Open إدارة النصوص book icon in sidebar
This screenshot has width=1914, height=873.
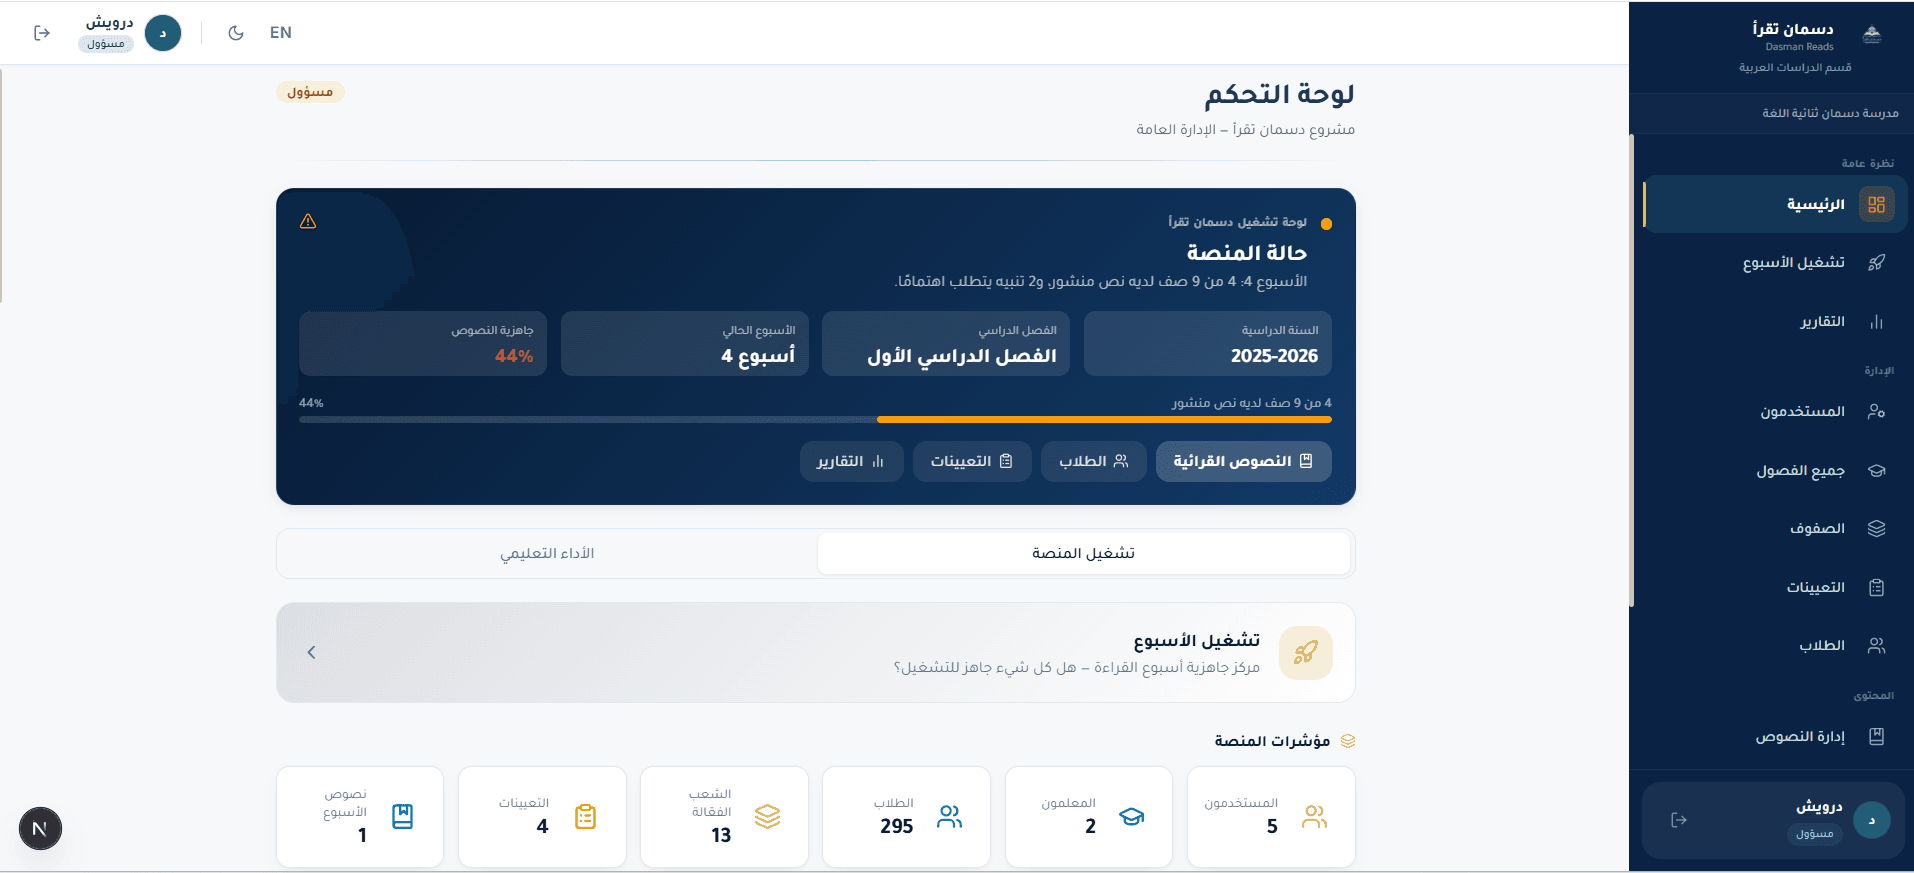coord(1877,736)
